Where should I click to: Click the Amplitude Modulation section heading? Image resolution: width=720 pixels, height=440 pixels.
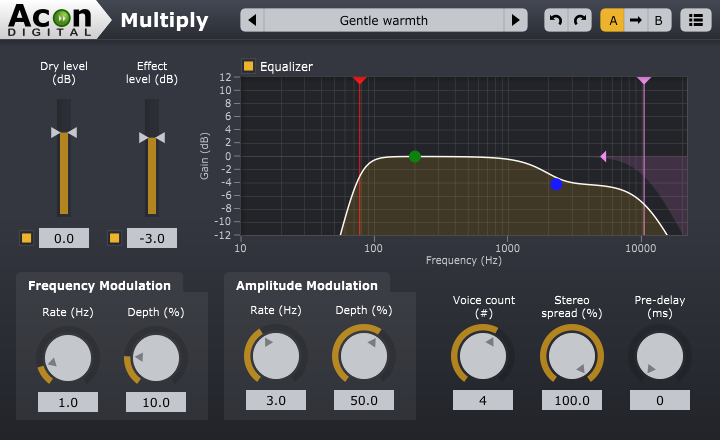click(x=307, y=286)
